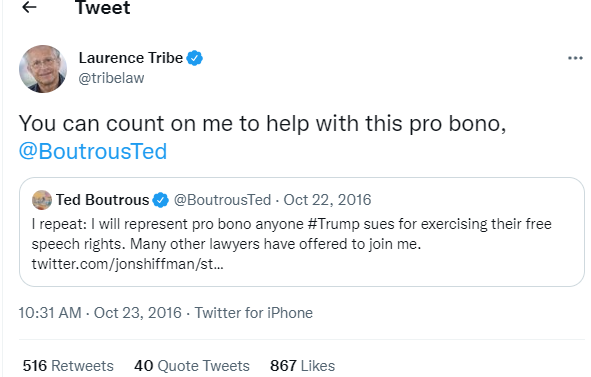This screenshot has height=377, width=591.
Task: Click the 10:31 AM · Oct 23, 2016 timestamp
Action: (x=100, y=313)
